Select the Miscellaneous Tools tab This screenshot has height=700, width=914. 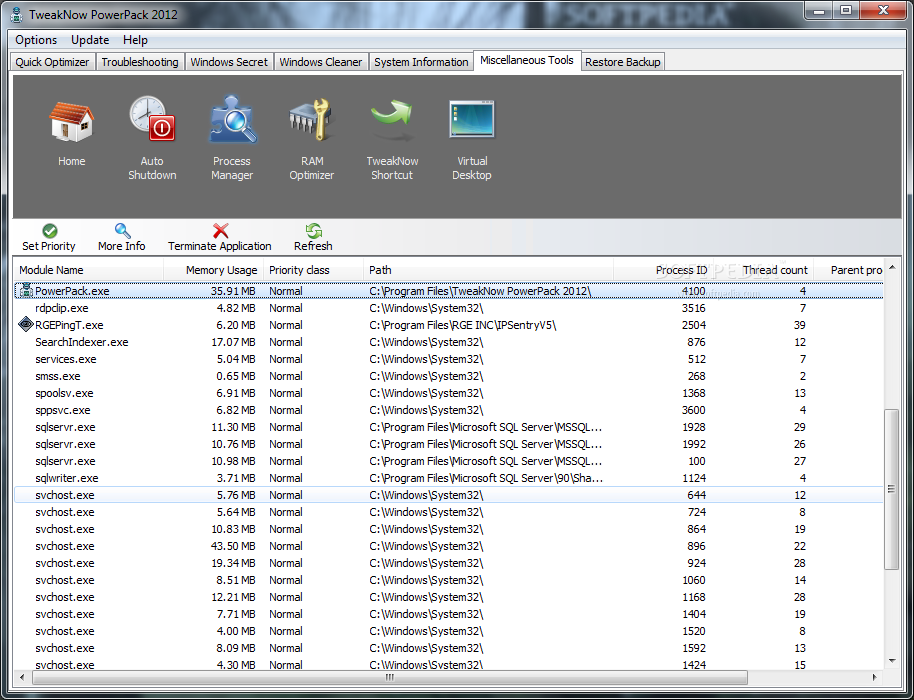coord(527,60)
